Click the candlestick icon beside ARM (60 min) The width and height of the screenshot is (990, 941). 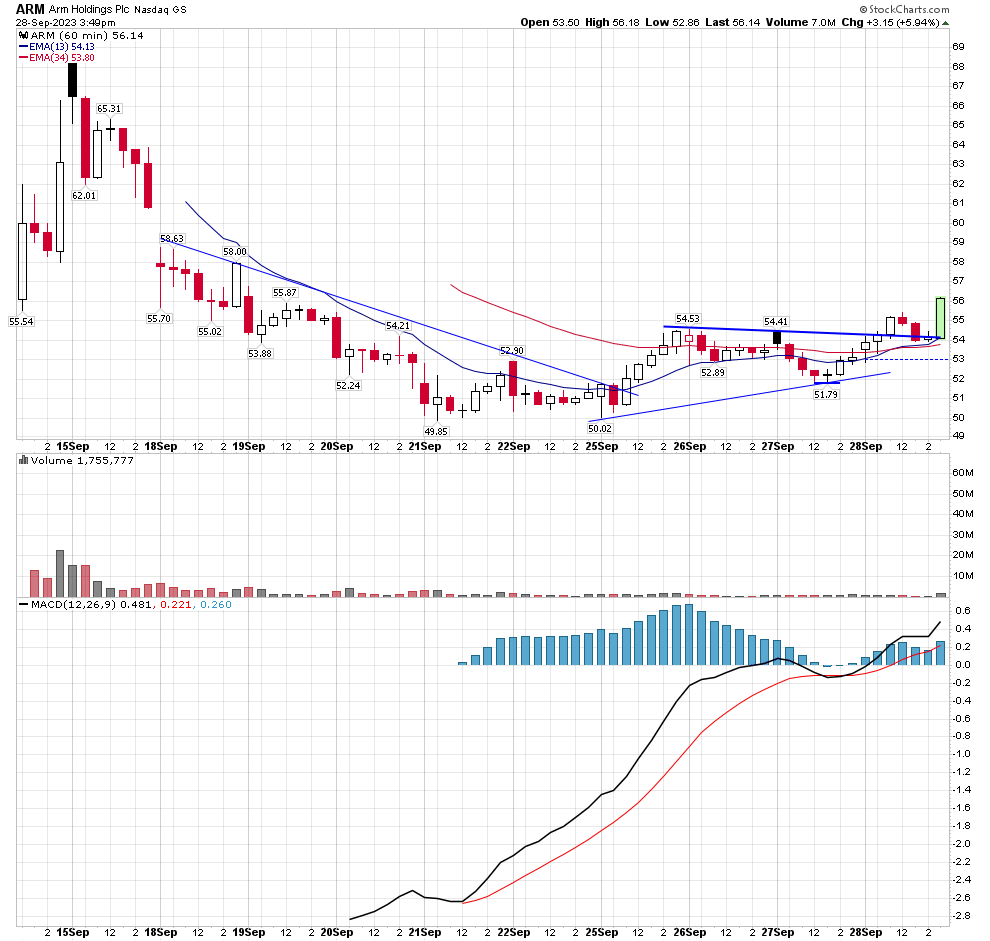pyautogui.click(x=24, y=36)
